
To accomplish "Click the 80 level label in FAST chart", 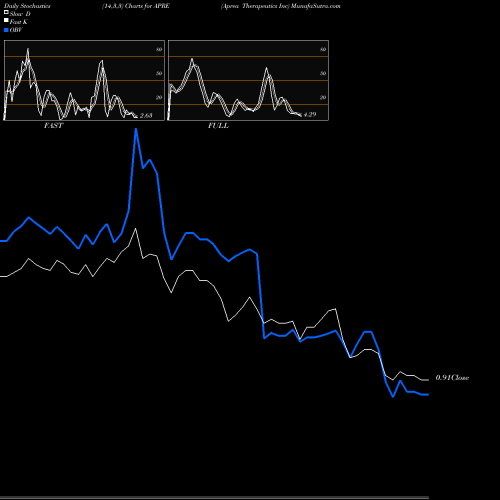I will (159, 49).
